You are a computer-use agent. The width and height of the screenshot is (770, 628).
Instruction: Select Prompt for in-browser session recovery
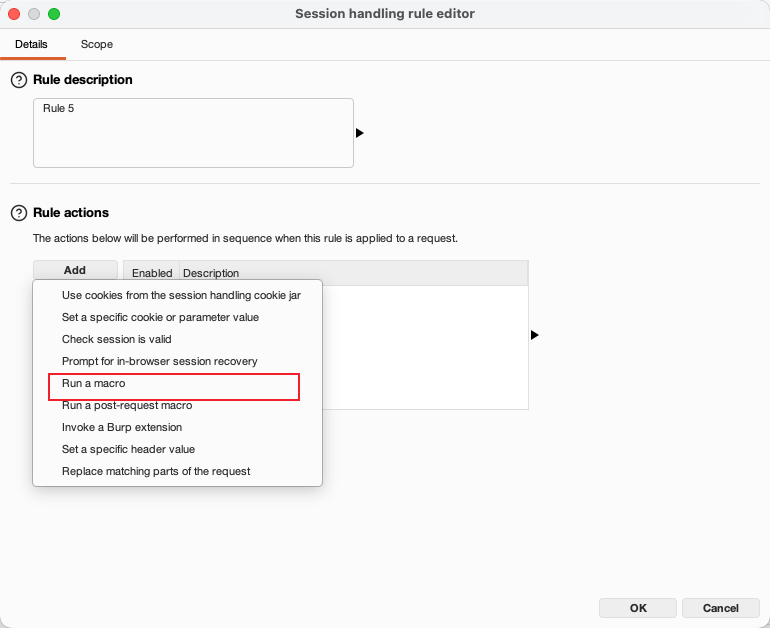177,361
